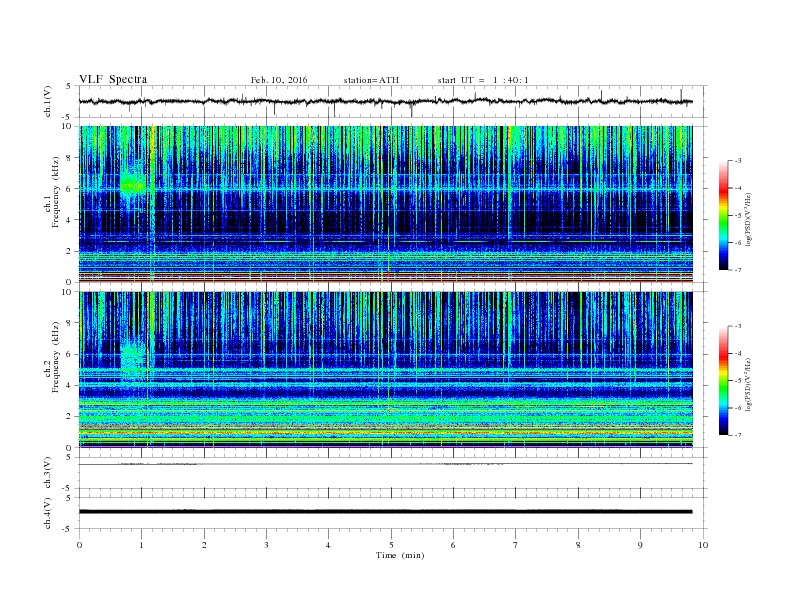Viewport: 792px width, 612px height.
Task: Click the time axis tick label "9"
Action: tap(640, 545)
